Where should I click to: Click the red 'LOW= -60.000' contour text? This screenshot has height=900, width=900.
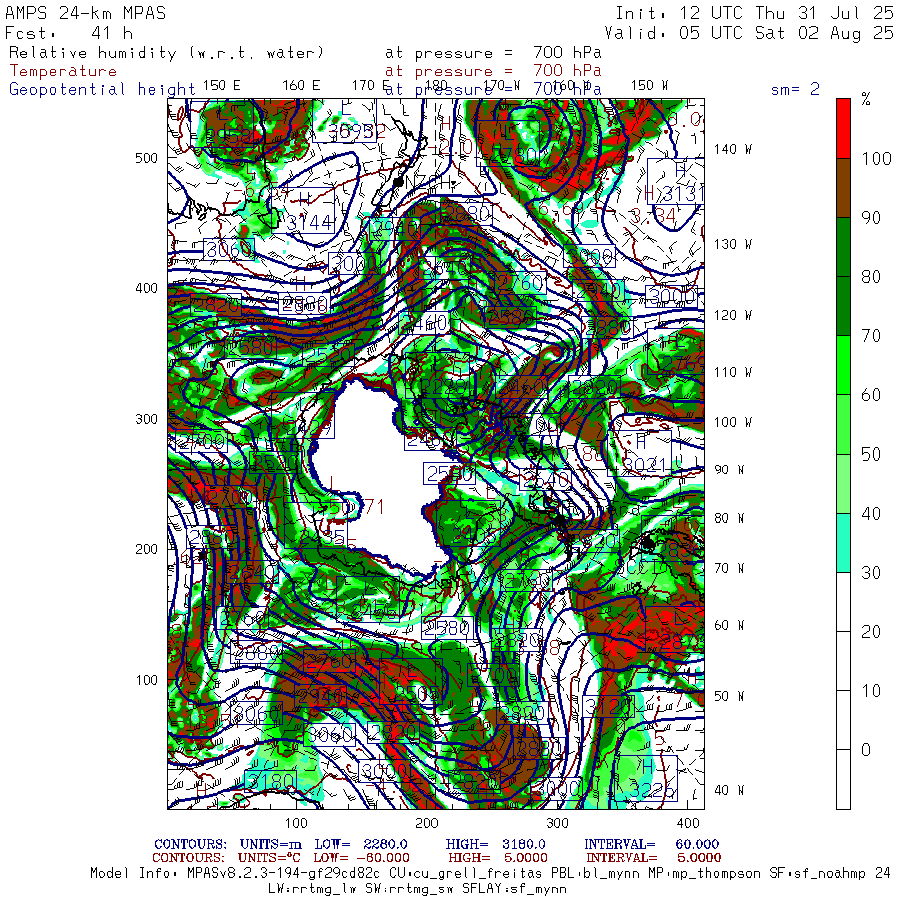(x=361, y=858)
